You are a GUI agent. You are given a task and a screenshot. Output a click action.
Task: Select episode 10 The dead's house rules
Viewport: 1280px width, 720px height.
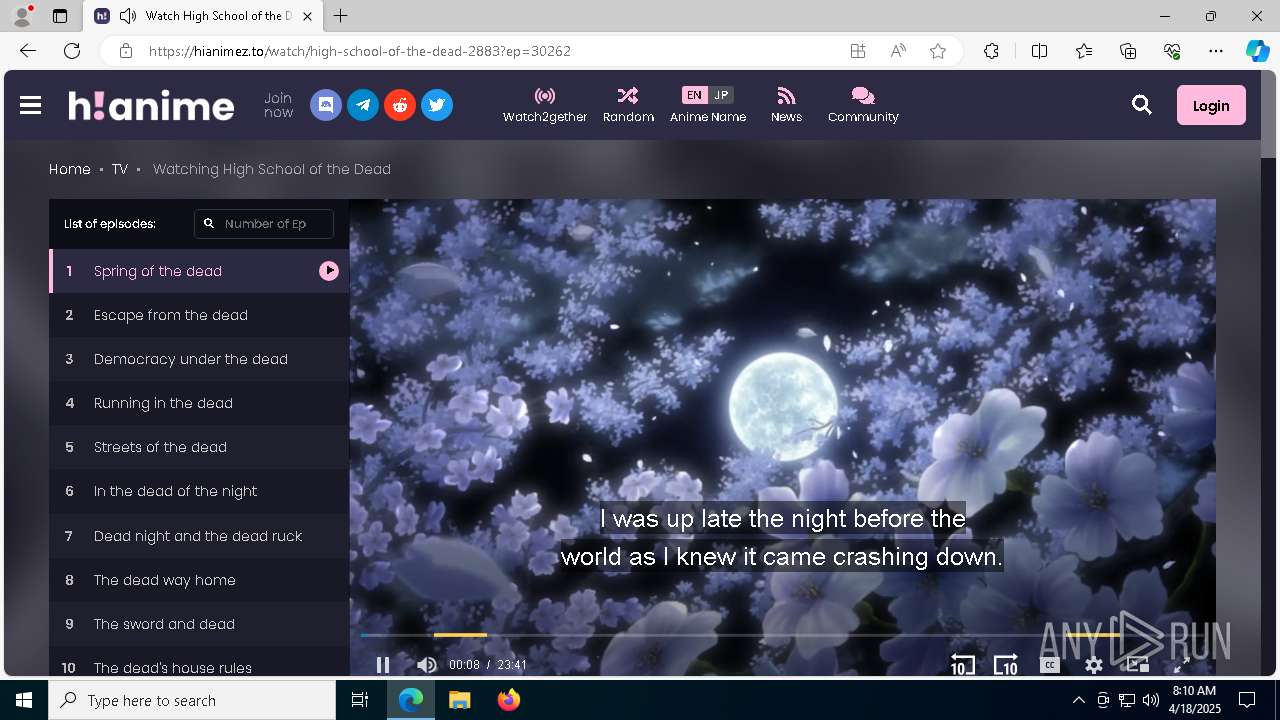199,662
